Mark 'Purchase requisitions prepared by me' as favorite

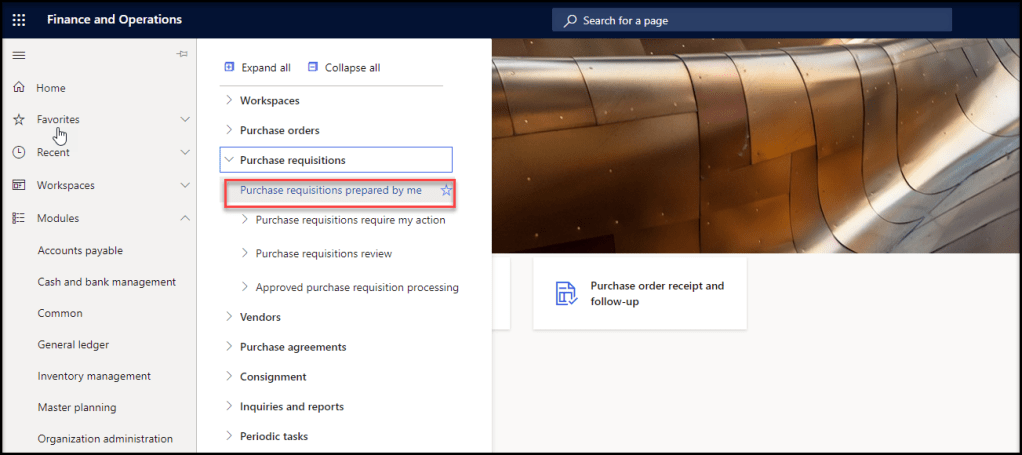point(447,190)
